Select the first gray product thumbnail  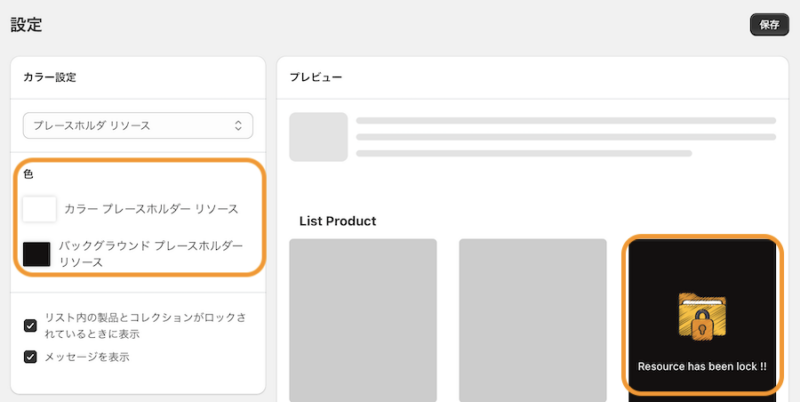pos(363,320)
